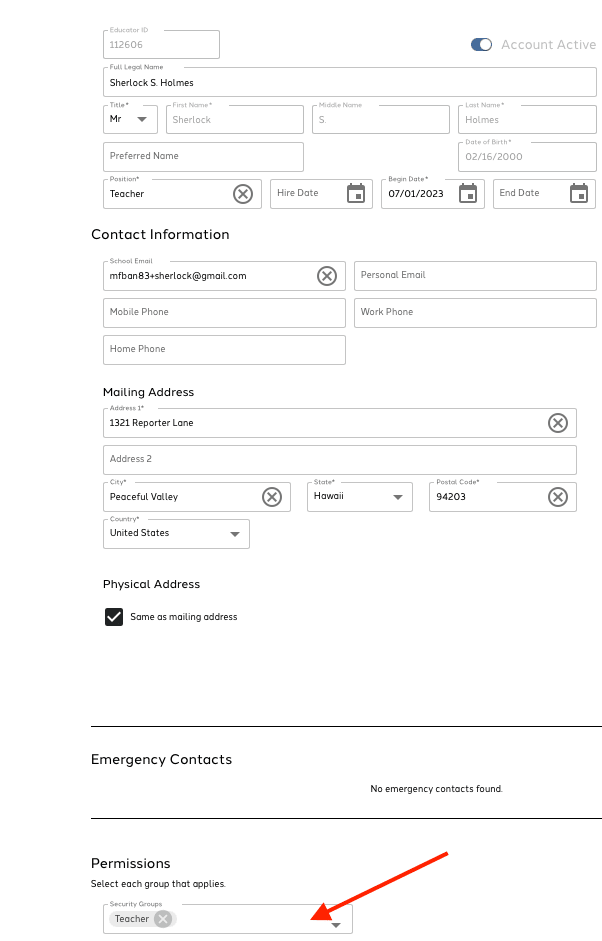Viewport: 602px width, 941px height.
Task: Clear the Postal Code field
Action: point(558,497)
